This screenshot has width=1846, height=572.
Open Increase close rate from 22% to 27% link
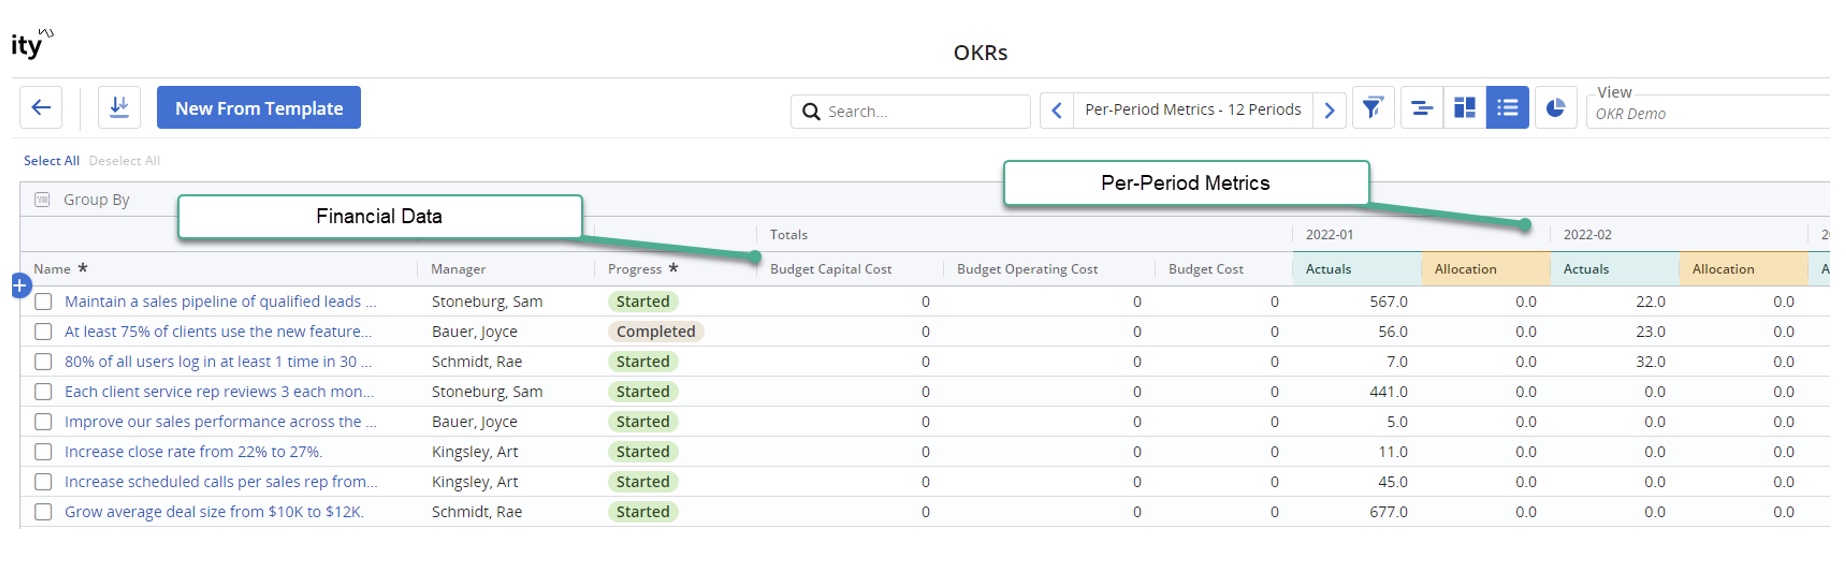(194, 451)
